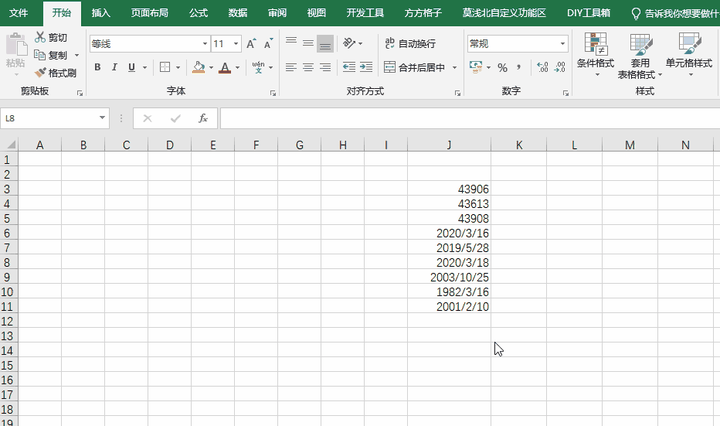Click the cell borders icon

(x=165, y=67)
